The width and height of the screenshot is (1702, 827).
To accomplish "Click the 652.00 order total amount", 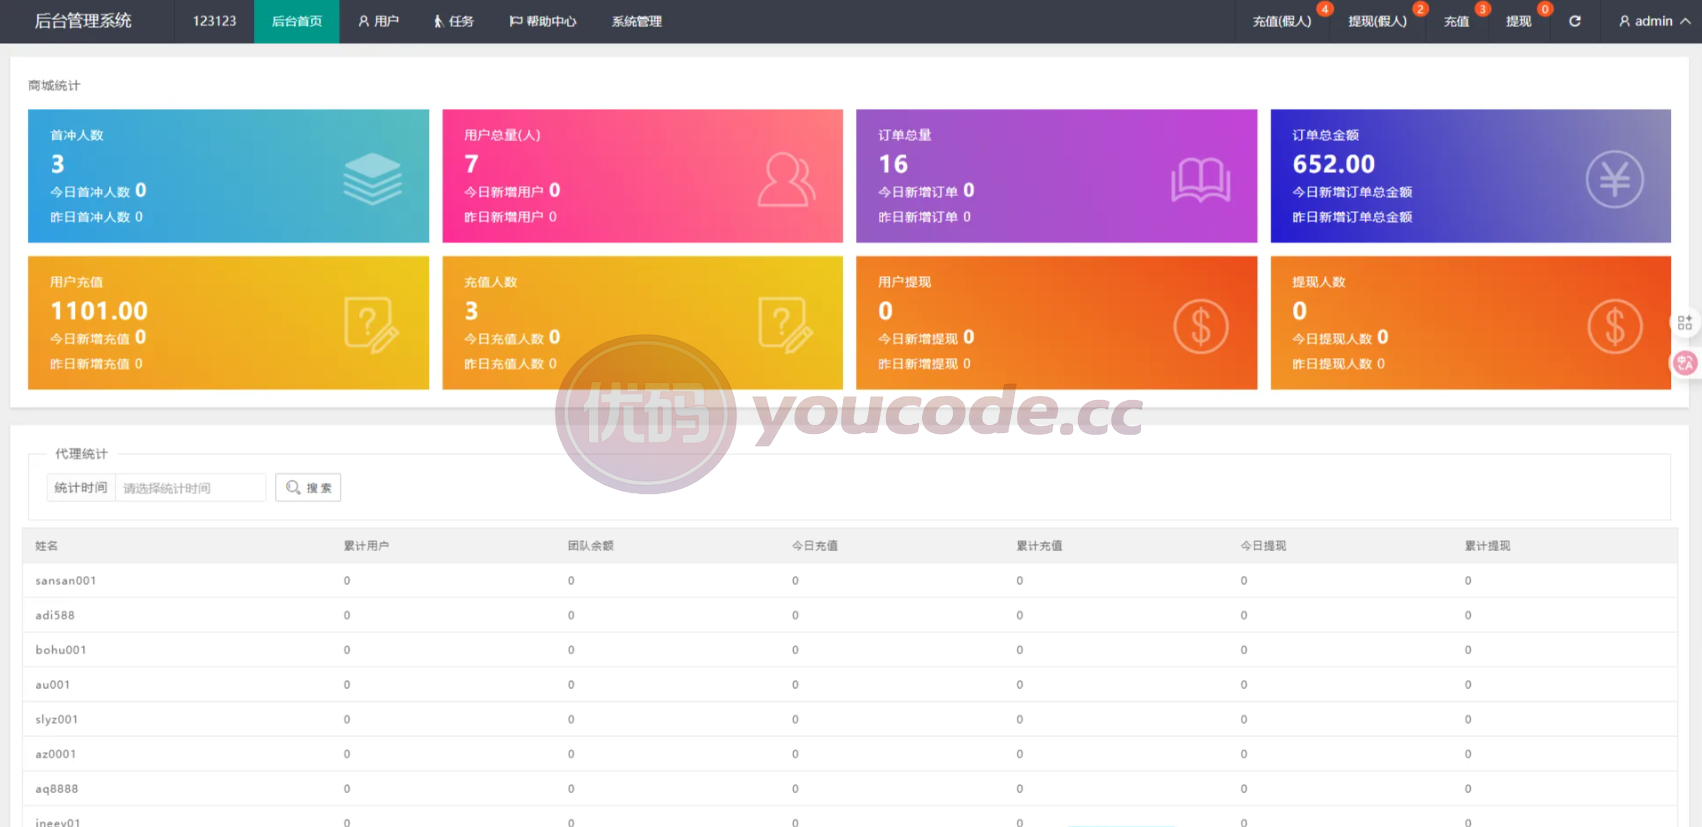I will point(1333,164).
